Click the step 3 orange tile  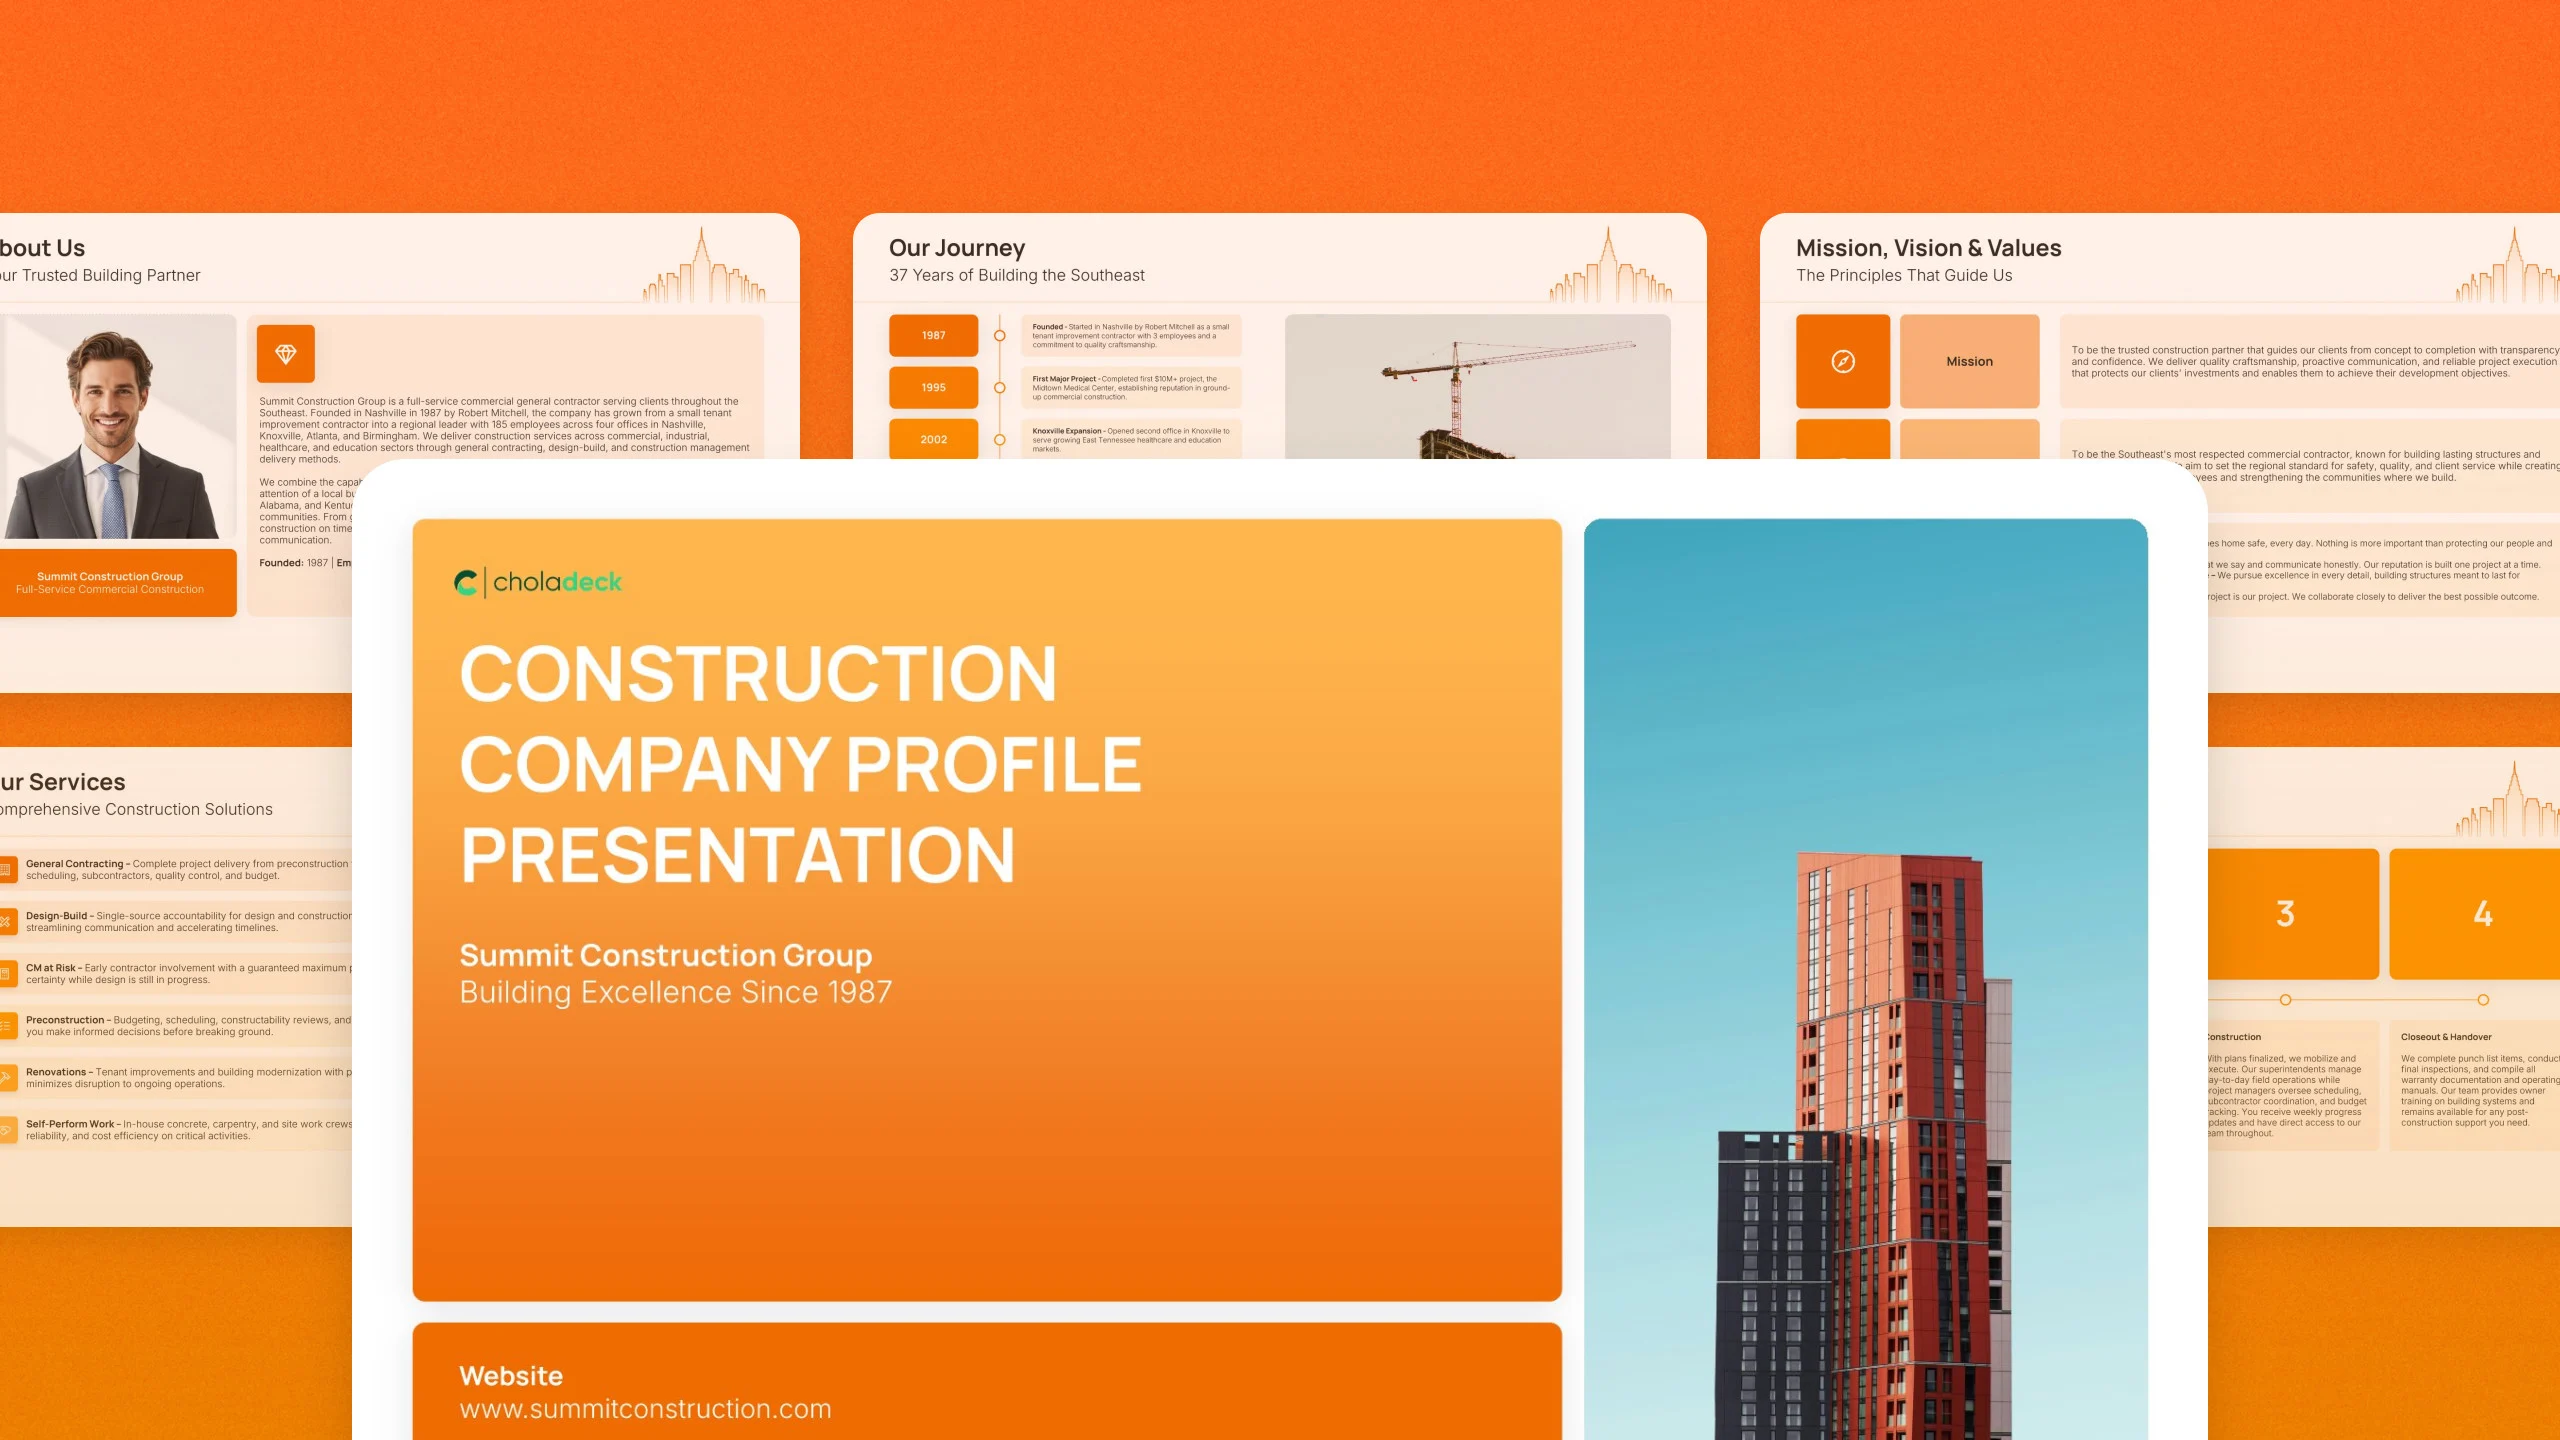2292,914
